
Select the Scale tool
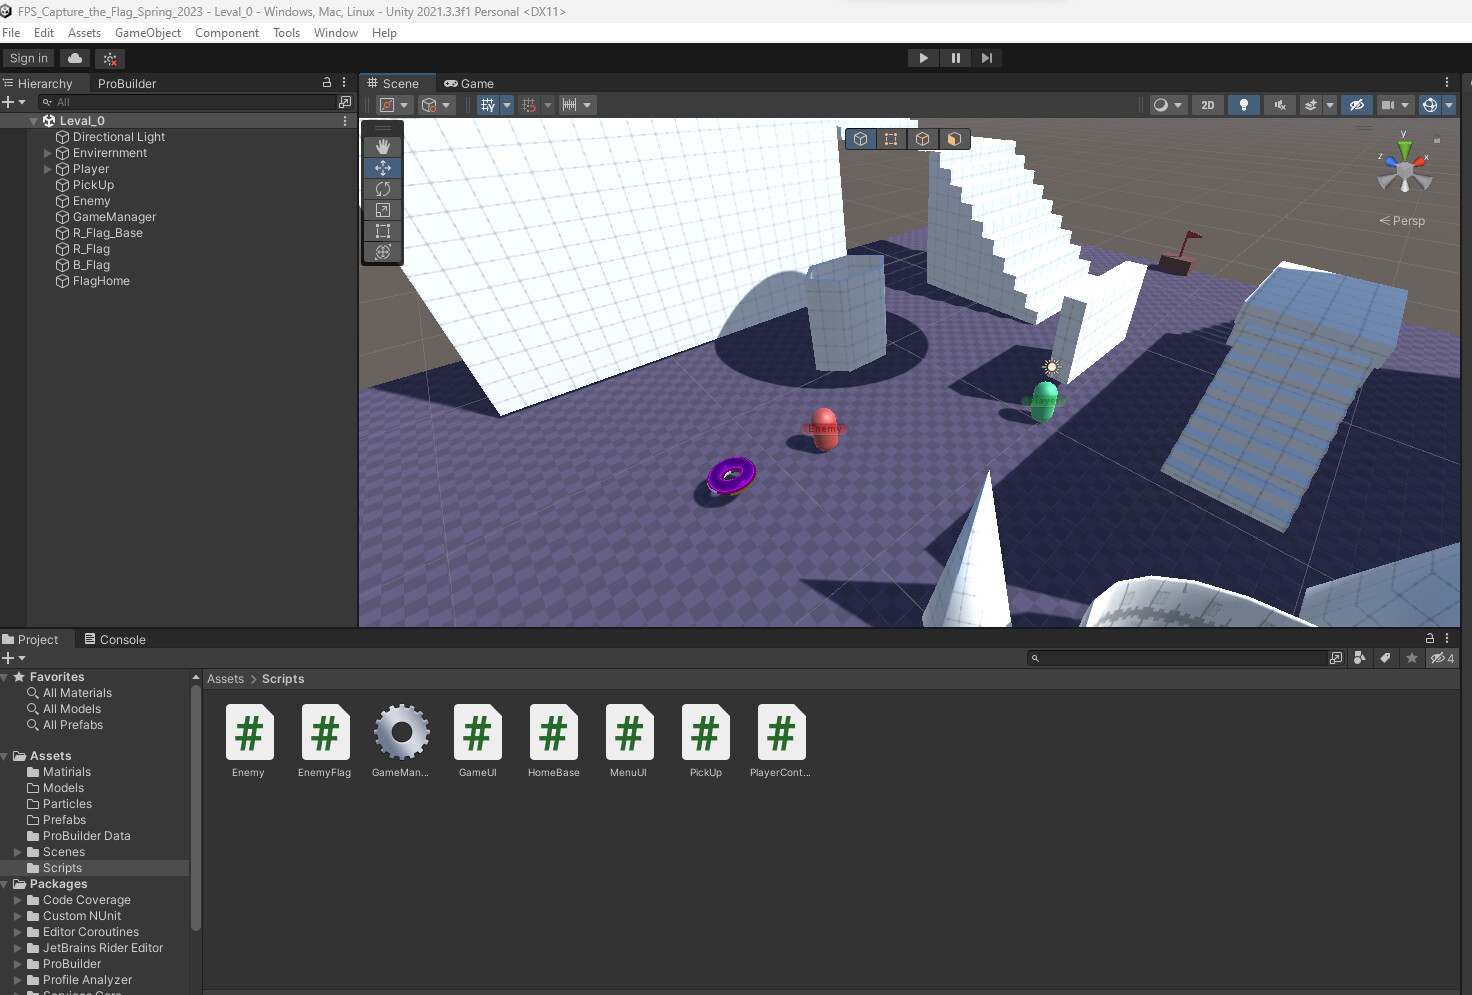(382, 210)
